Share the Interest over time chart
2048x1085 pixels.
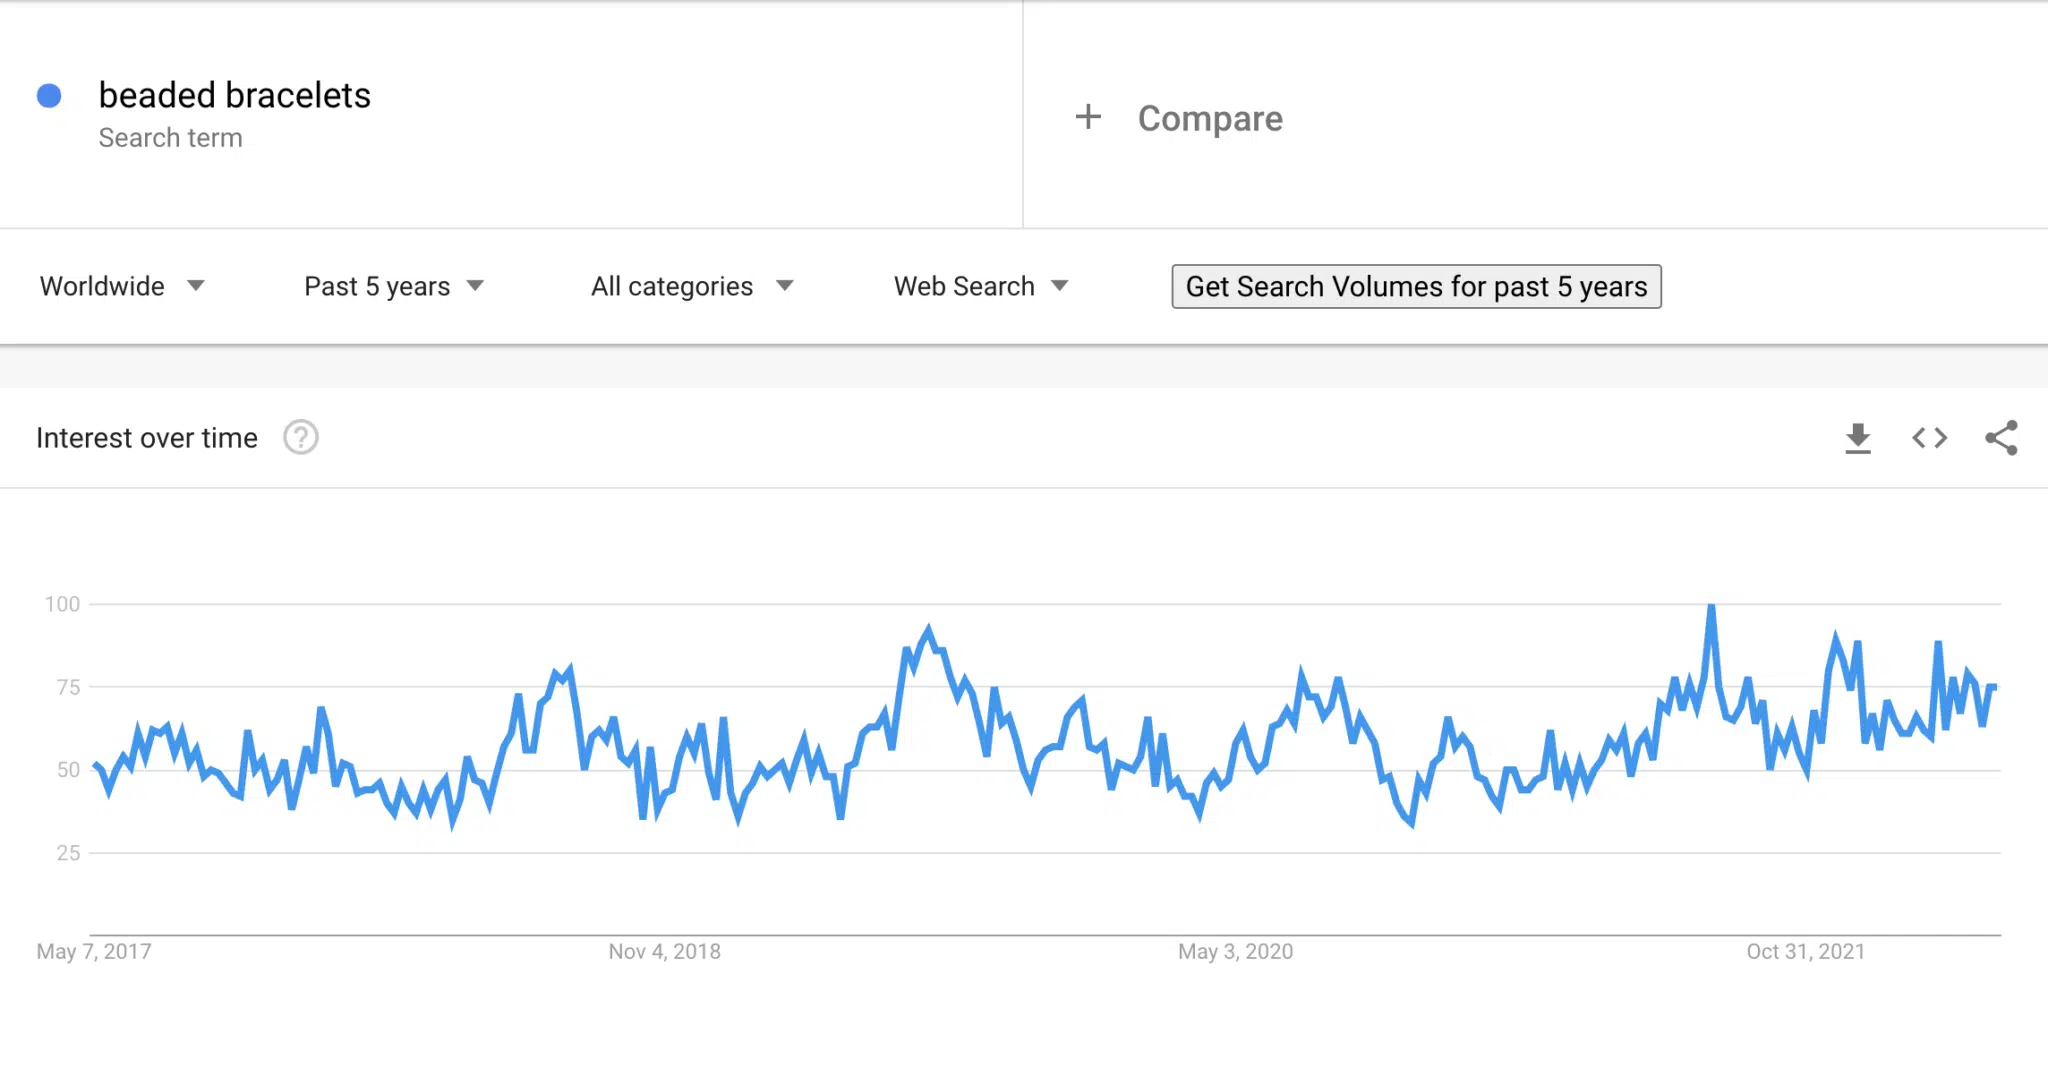click(x=2002, y=438)
